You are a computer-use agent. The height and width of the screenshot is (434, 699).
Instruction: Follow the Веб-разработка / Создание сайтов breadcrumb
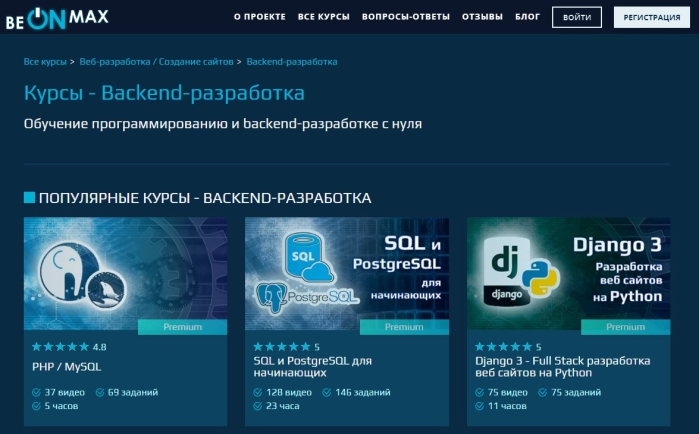[156, 62]
